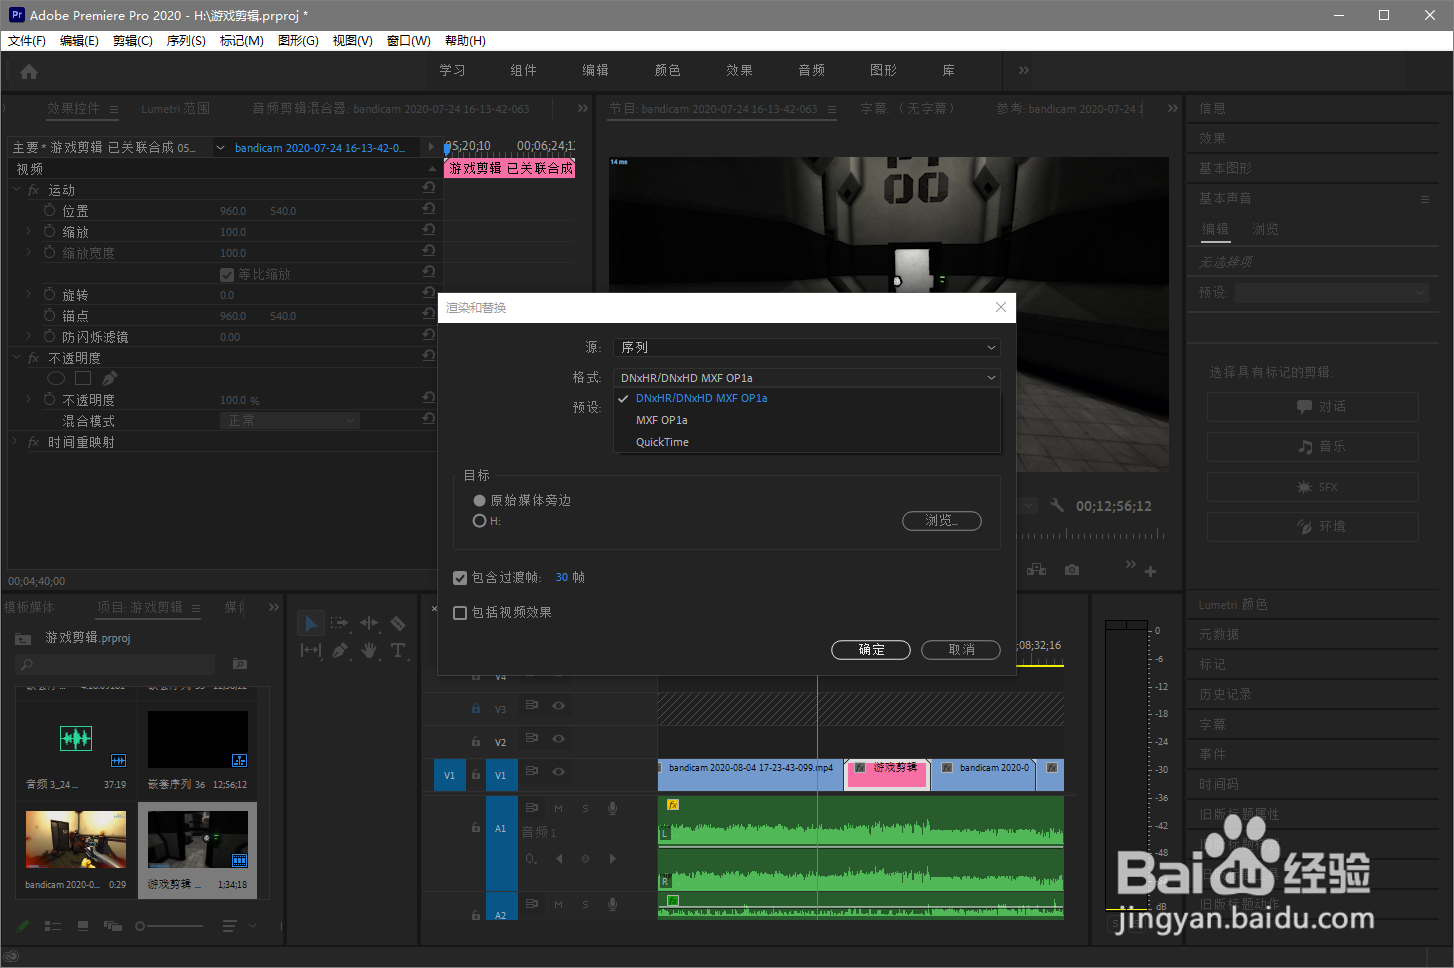Click the export frame camera icon
Screen dimensions: 1454x968
click(x=1072, y=570)
